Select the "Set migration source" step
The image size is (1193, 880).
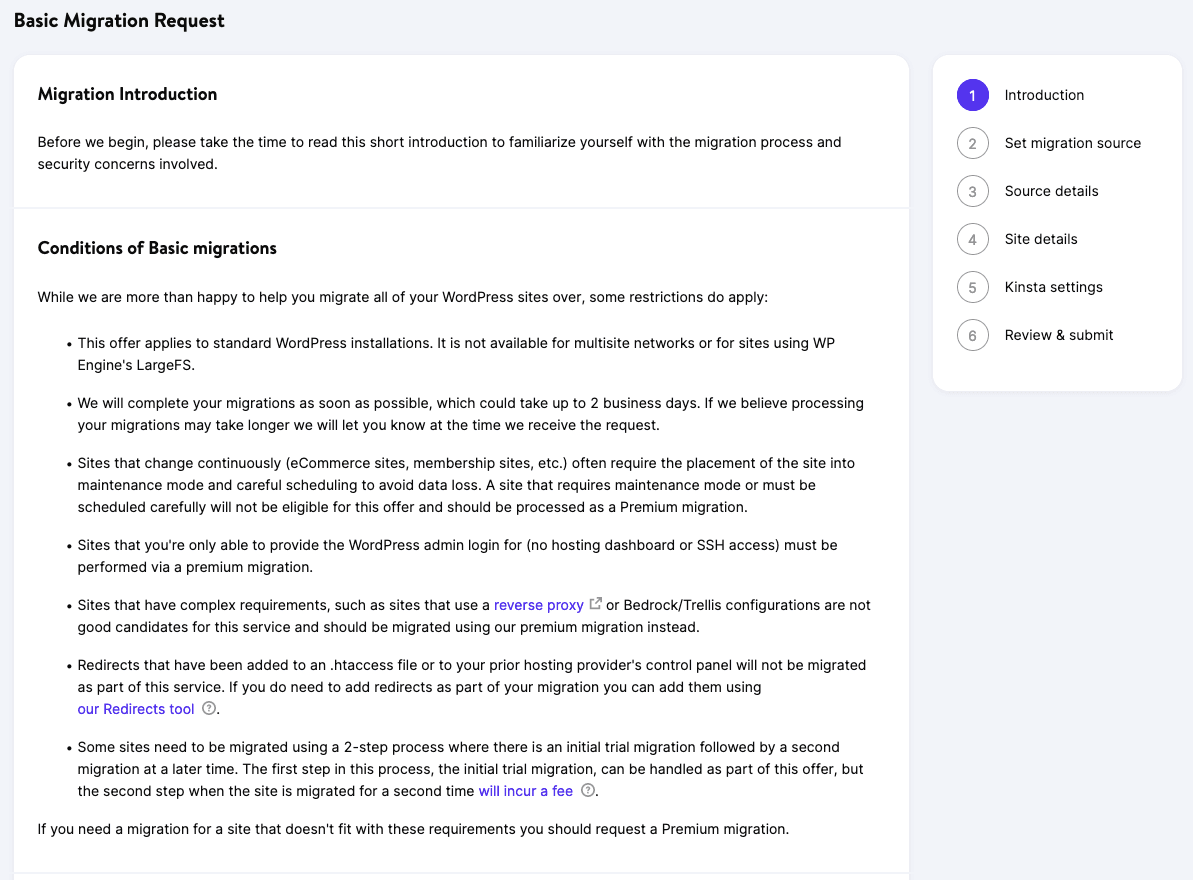pos(1072,143)
